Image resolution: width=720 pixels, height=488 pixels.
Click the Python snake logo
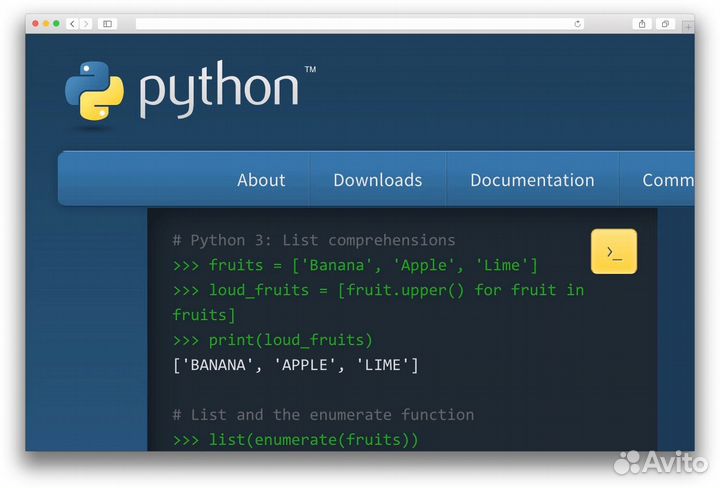point(95,91)
